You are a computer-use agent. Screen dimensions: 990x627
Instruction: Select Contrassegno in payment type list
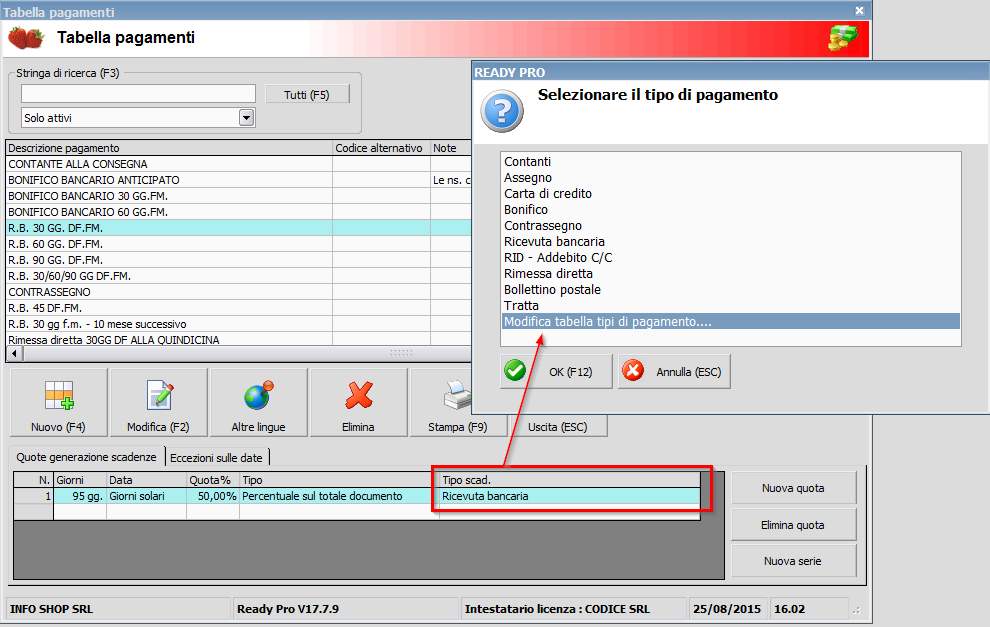(731, 225)
